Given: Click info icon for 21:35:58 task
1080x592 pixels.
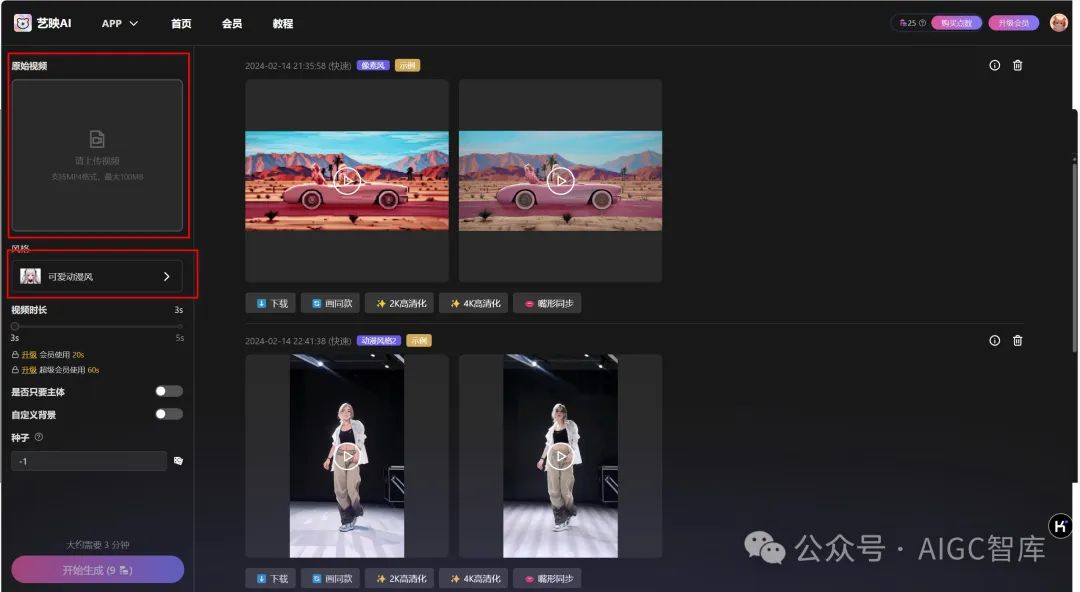Looking at the screenshot, I should pos(995,65).
